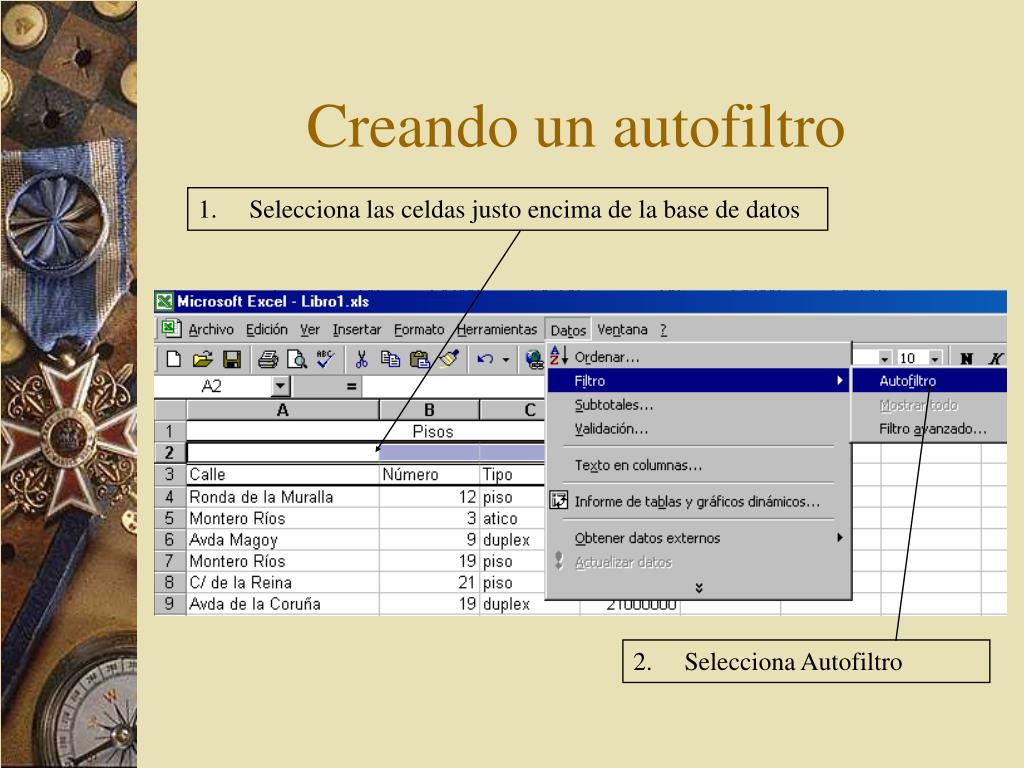Open the font name dropdown arrow
The height and width of the screenshot is (768, 1024).
click(884, 359)
